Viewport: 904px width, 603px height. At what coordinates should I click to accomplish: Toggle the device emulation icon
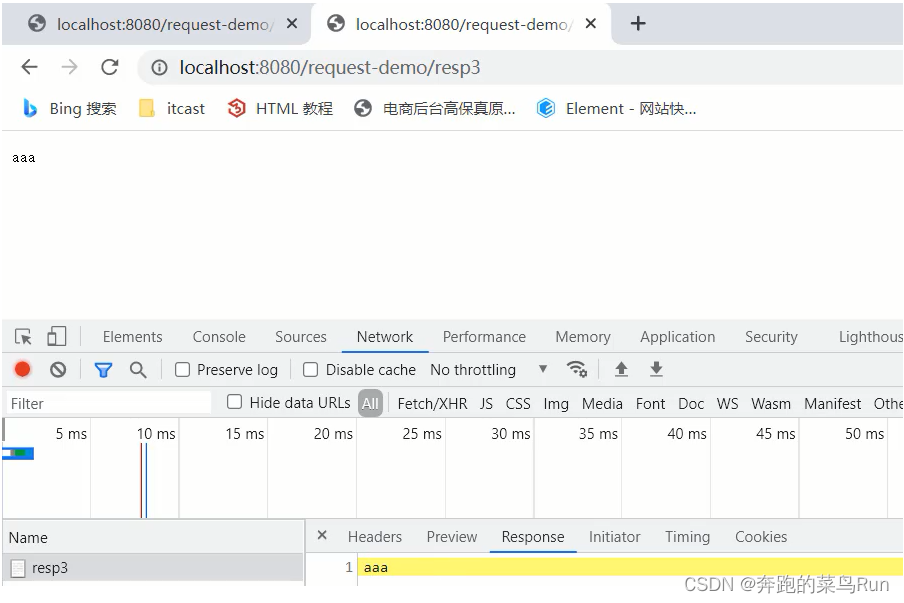(56, 336)
